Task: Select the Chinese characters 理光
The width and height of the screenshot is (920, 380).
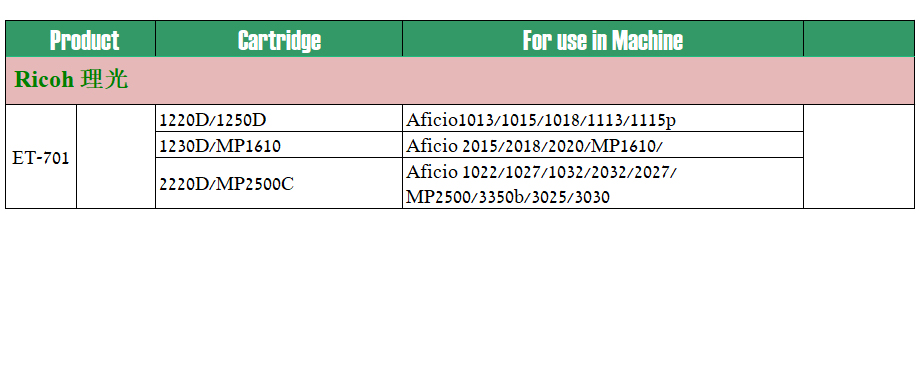Action: pyautogui.click(x=104, y=79)
